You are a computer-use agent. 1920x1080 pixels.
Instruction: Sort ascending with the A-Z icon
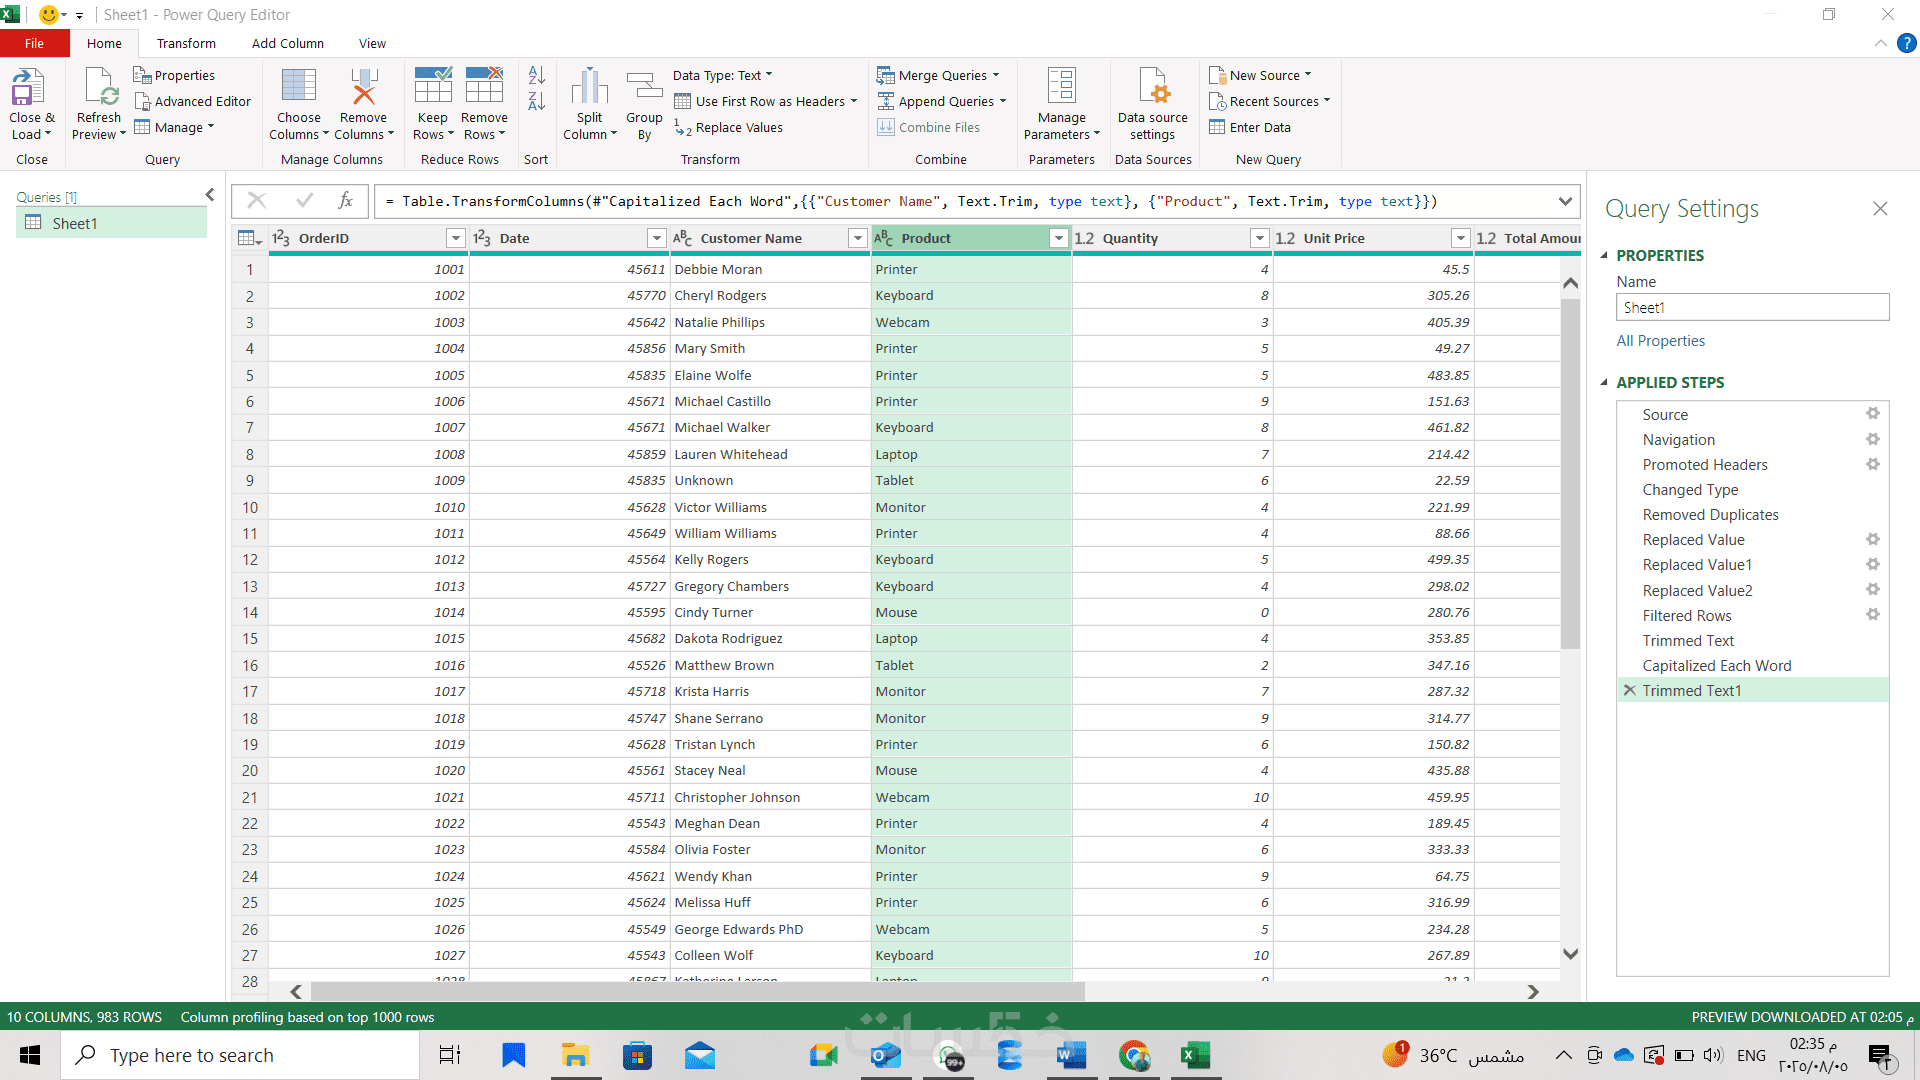(x=536, y=75)
